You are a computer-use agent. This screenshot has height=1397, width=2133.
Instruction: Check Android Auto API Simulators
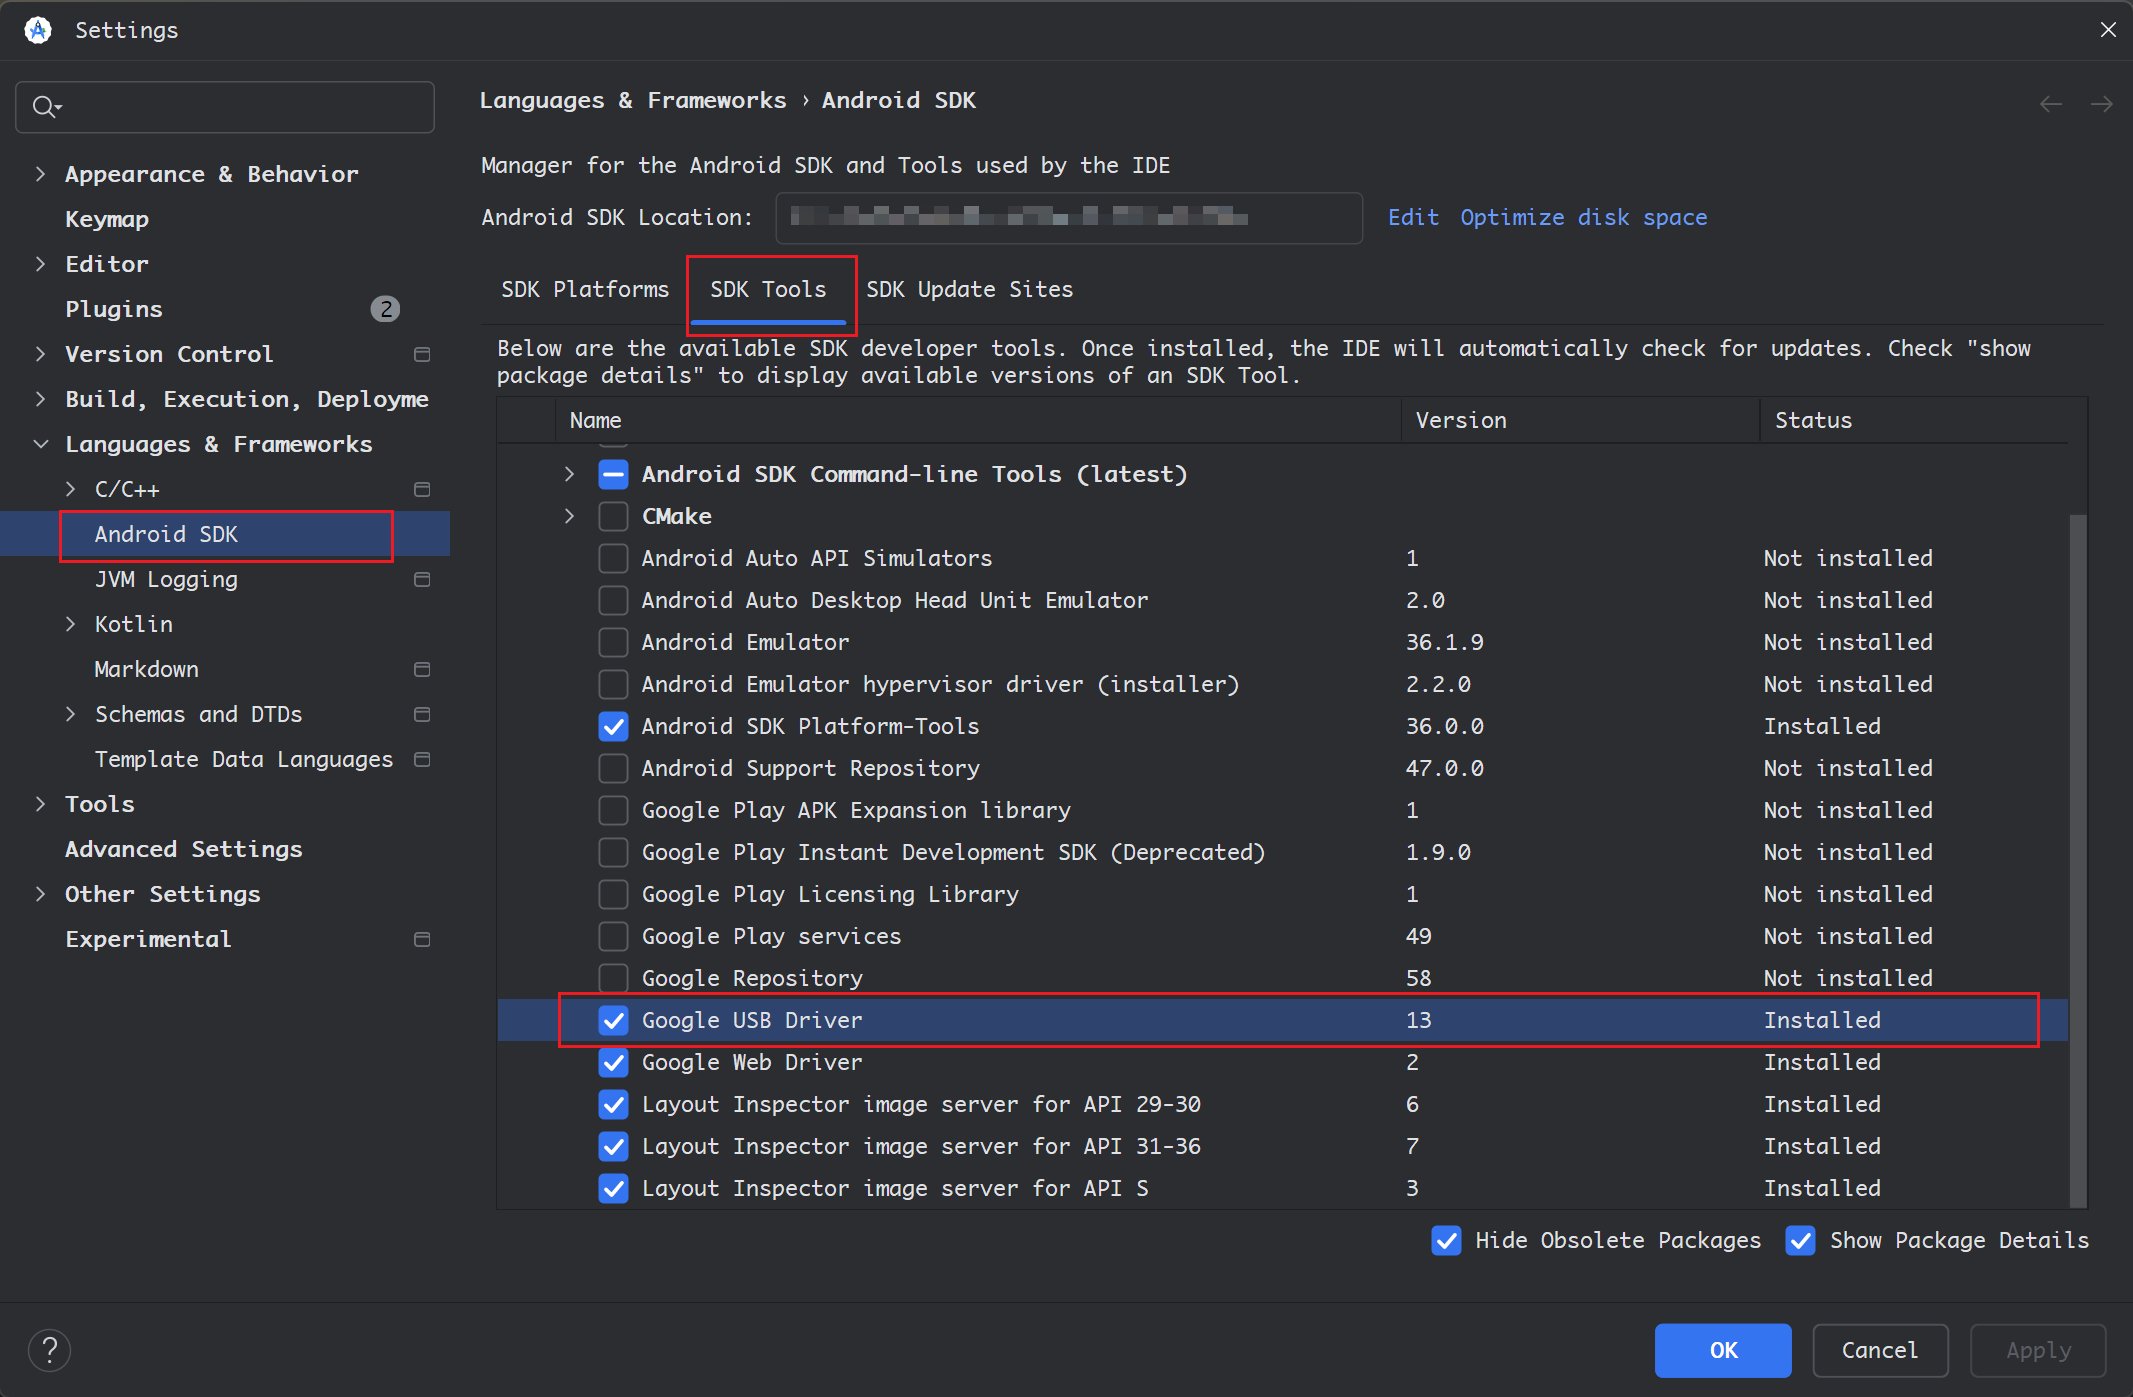pos(613,558)
